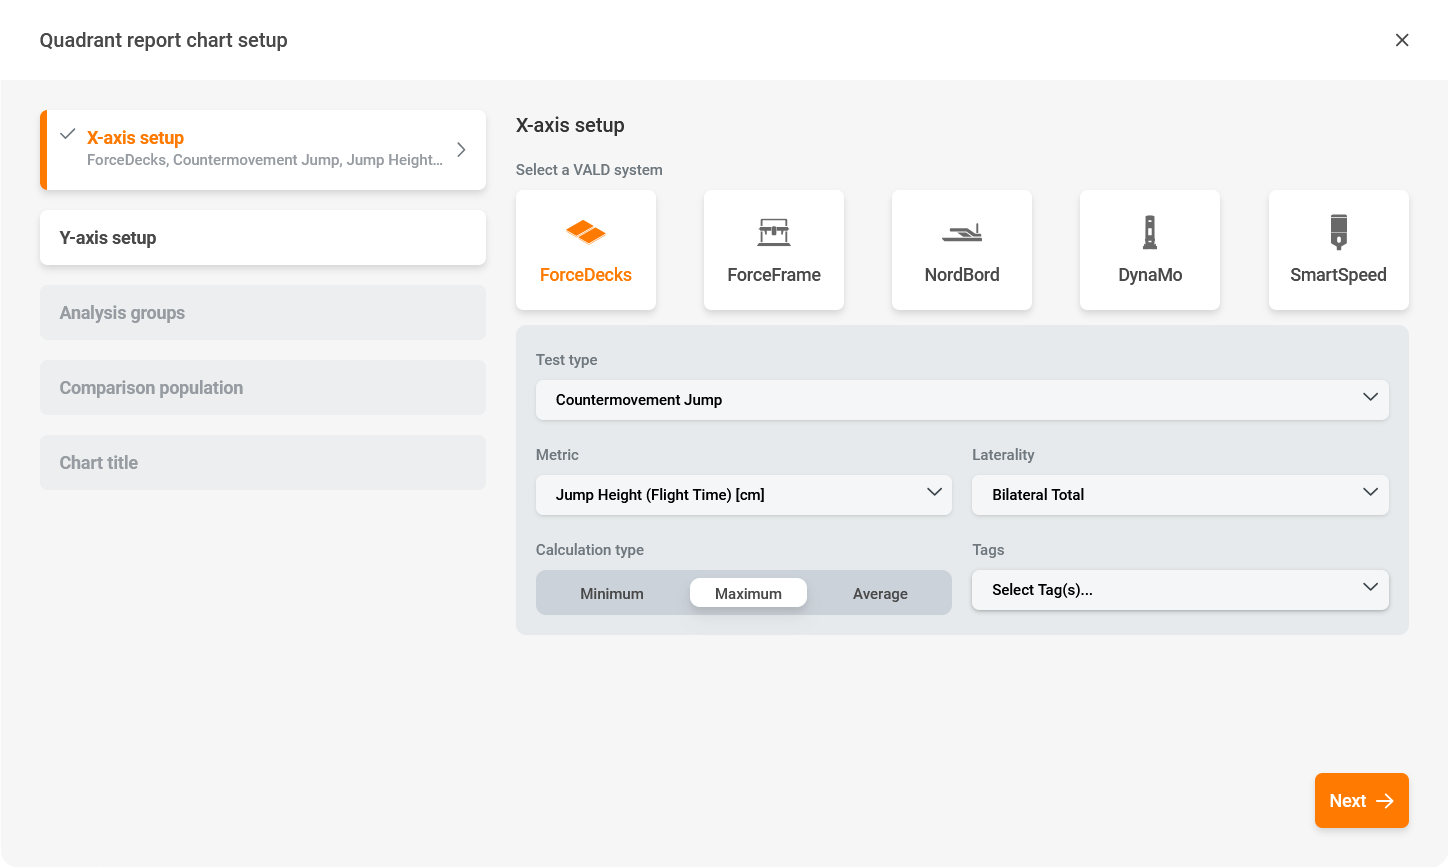Click the X-axis setup heading text

tap(570, 125)
